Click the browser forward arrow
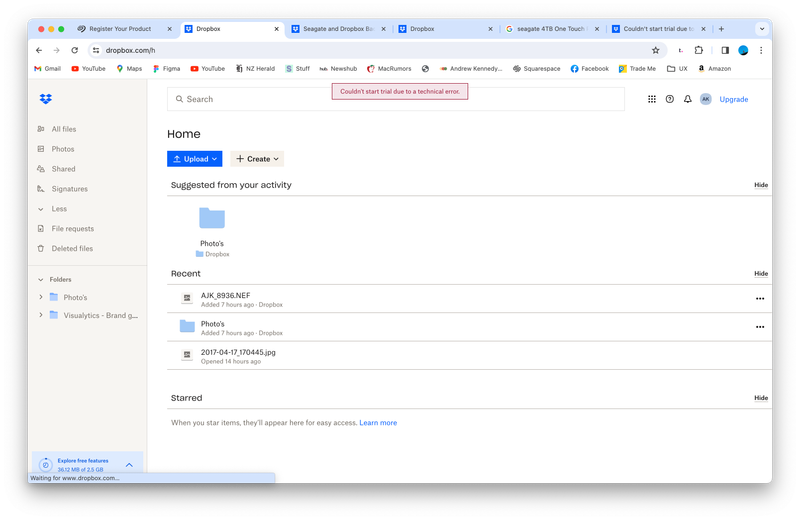The height and width of the screenshot is (520, 800). coord(57,50)
